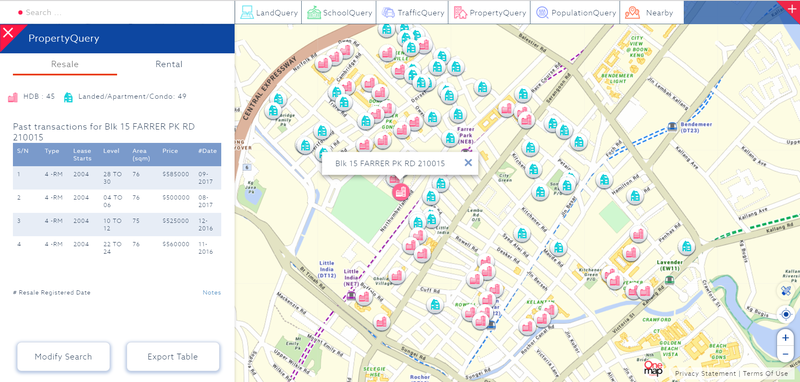800x382 pixels.
Task: Click the teal condo marker near Cuff Rd
Action: (435, 305)
